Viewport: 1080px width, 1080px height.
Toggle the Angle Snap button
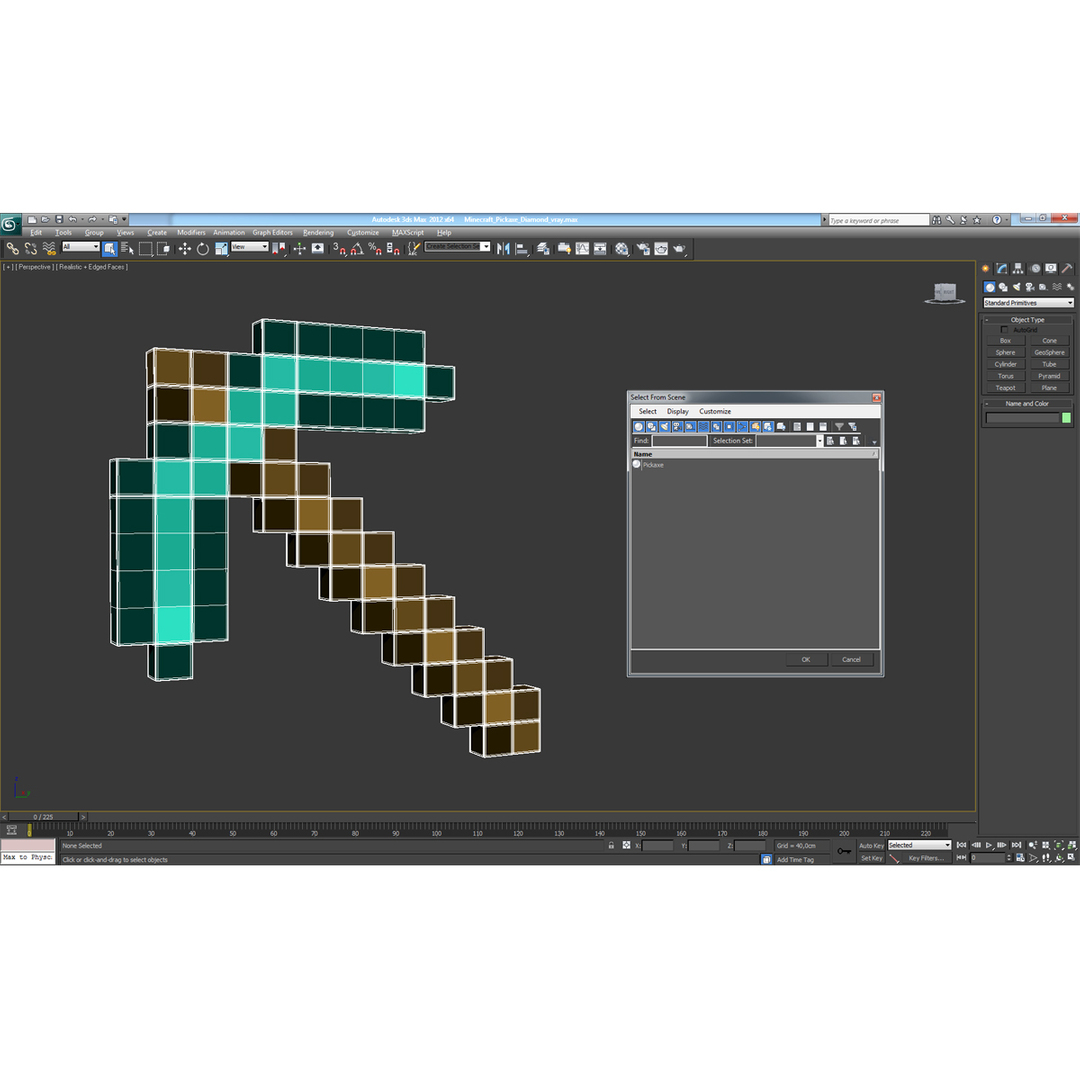357,249
